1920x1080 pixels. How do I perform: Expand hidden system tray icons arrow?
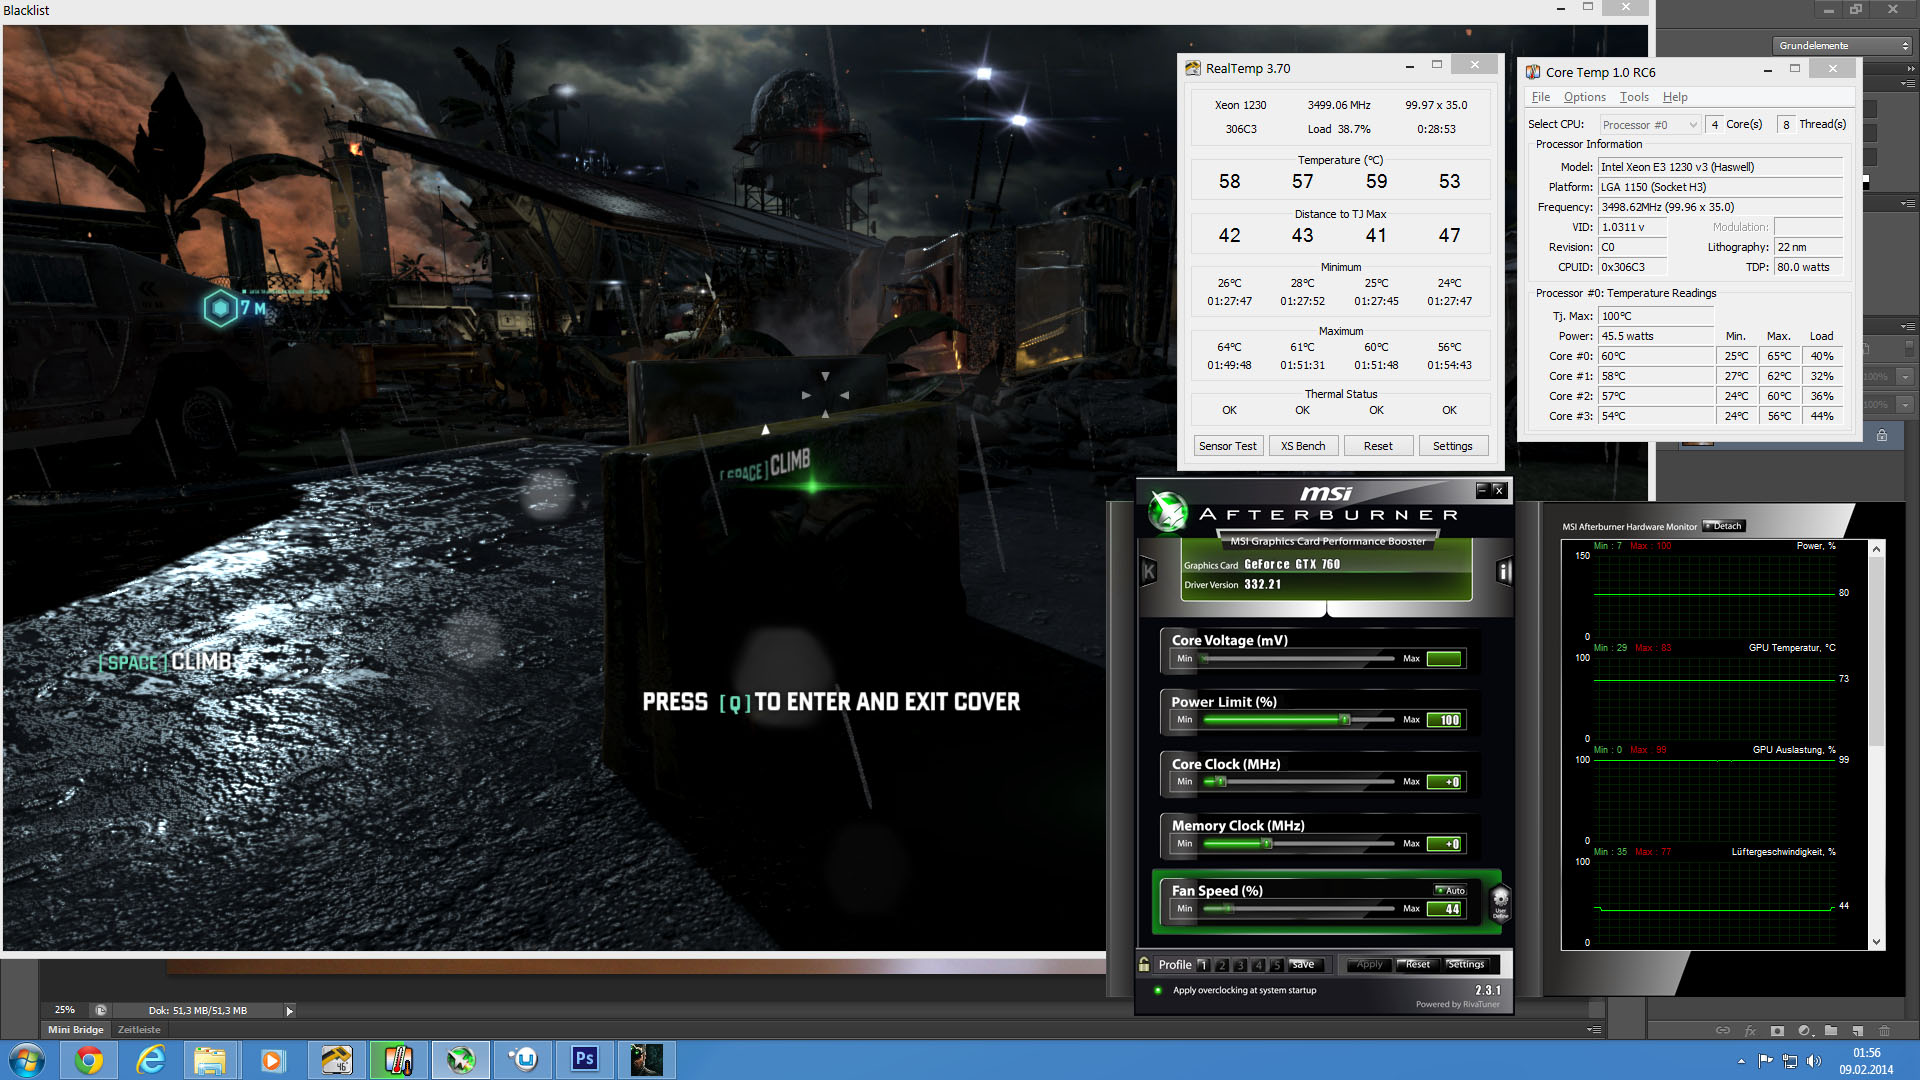tap(1741, 1060)
